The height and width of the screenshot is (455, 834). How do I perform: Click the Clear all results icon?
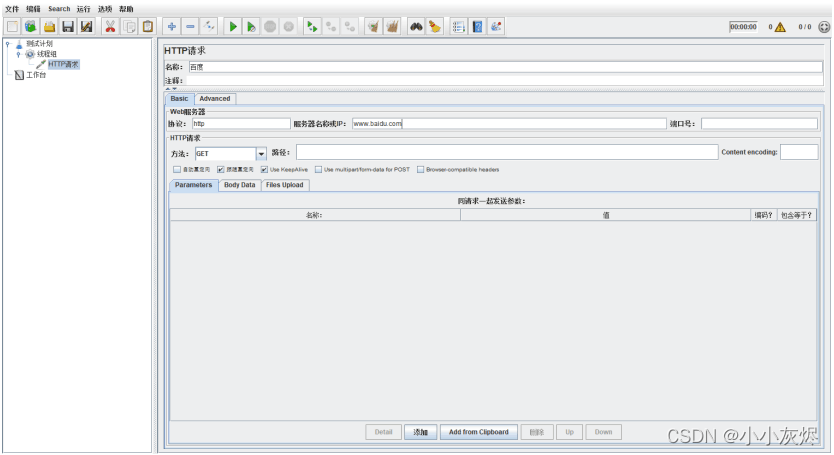tap(392, 26)
